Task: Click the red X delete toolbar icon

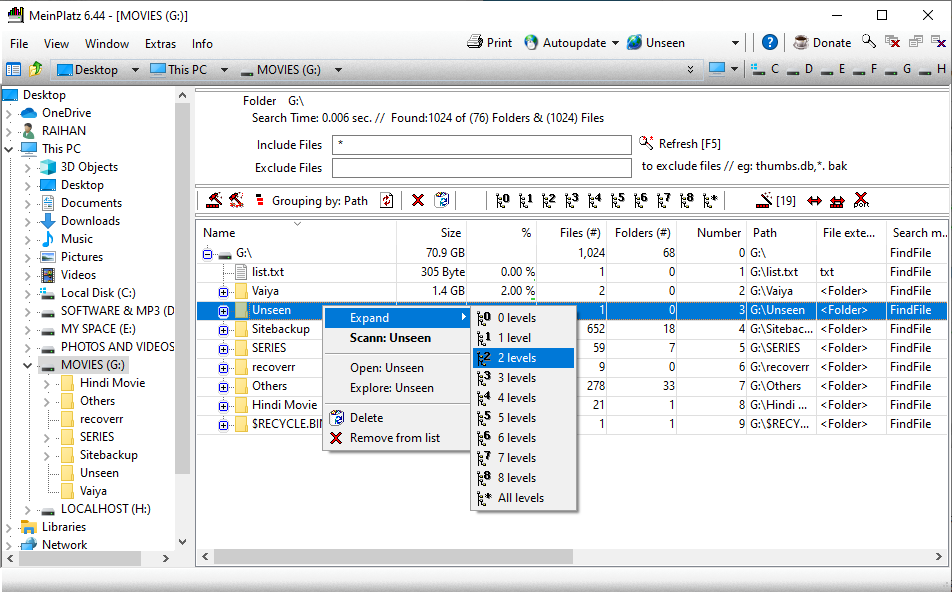Action: point(418,200)
